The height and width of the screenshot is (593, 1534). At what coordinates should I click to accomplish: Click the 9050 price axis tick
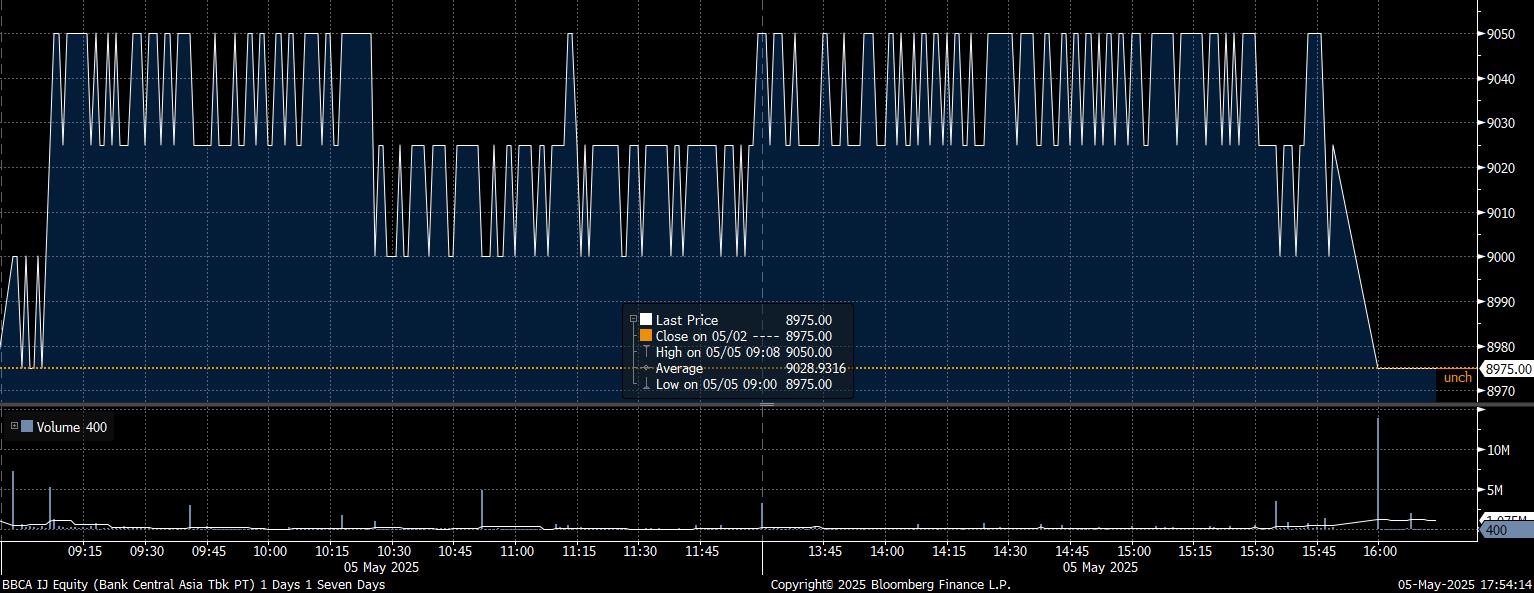[x=1502, y=34]
